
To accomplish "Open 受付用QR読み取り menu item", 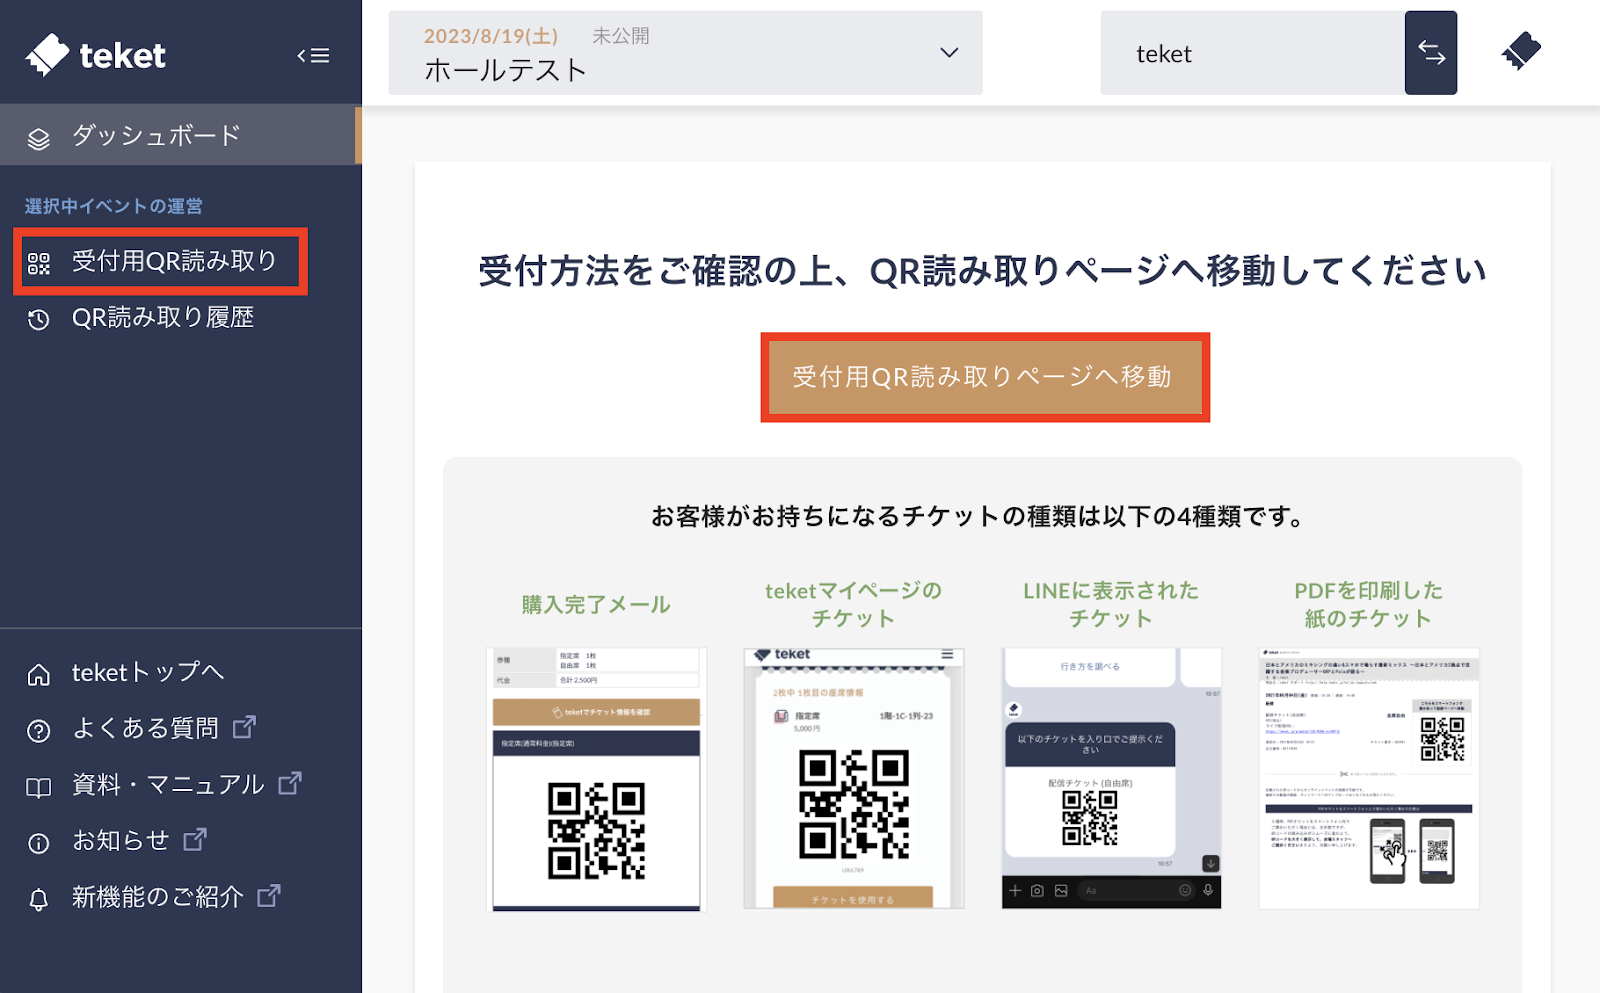I will (x=160, y=262).
